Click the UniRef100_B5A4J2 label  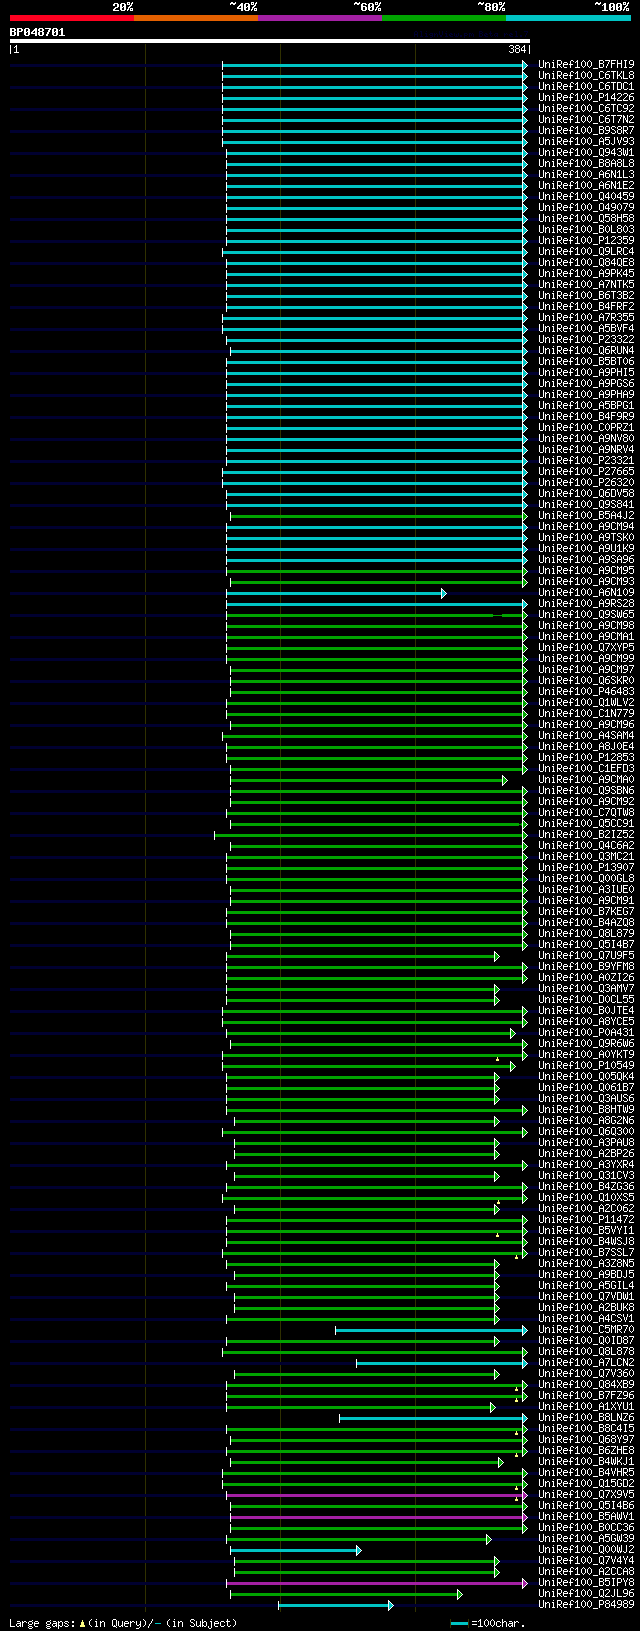(x=586, y=515)
